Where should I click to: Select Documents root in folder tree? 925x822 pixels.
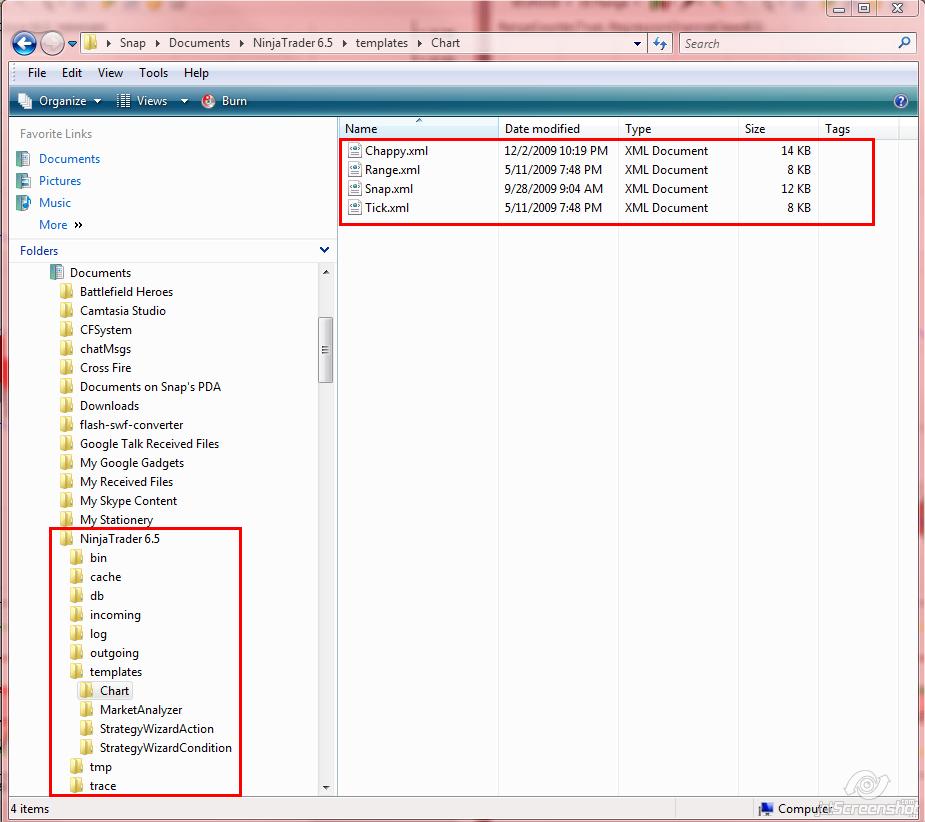tap(100, 273)
